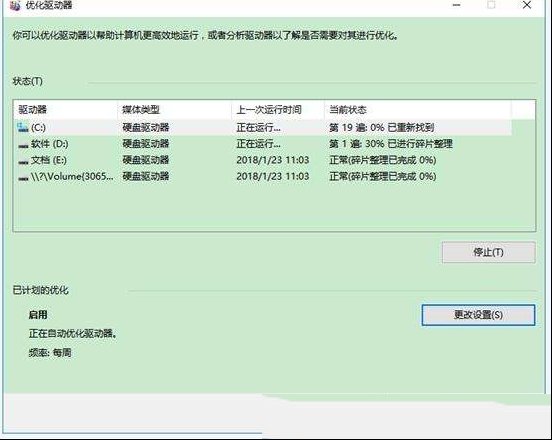Click the \\?\Volume drive icon
This screenshot has height=440, width=552.
click(23, 178)
